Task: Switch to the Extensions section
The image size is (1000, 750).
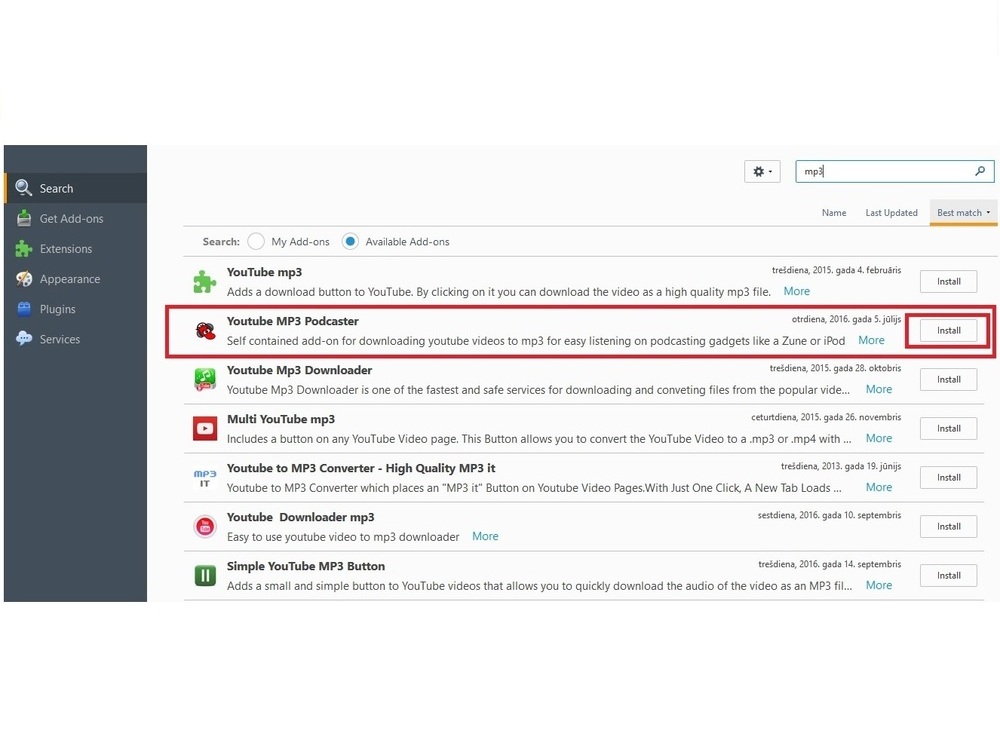Action: pos(75,249)
